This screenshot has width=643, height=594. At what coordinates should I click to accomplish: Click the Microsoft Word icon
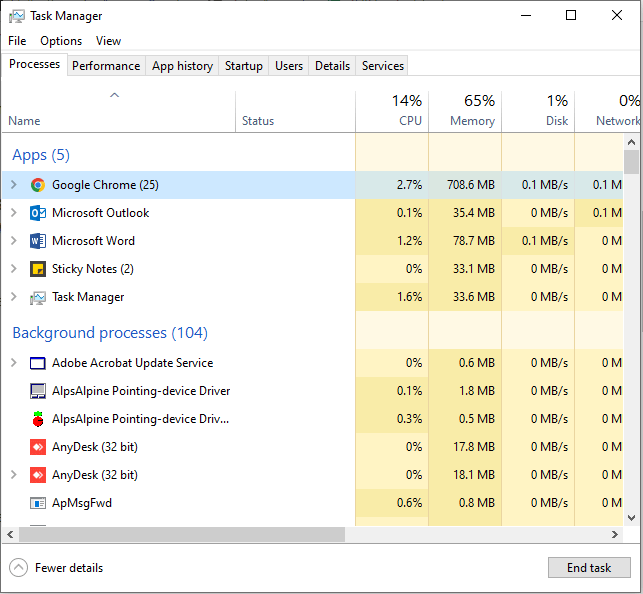38,241
